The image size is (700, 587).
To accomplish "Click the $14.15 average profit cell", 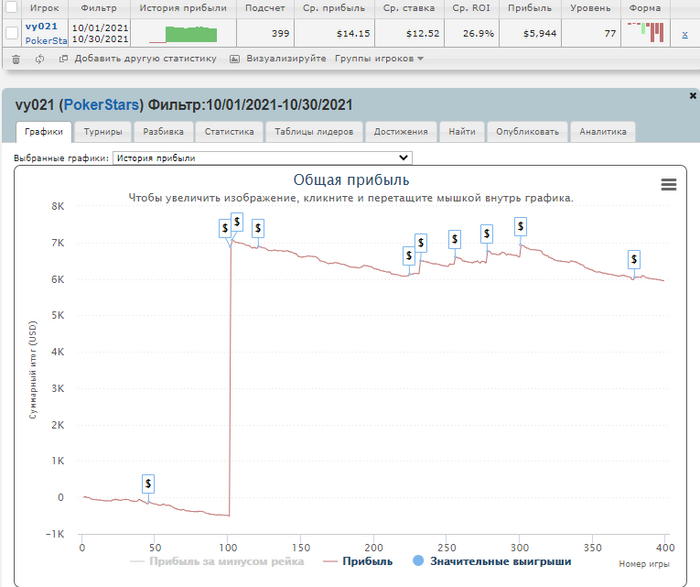I will coord(353,33).
